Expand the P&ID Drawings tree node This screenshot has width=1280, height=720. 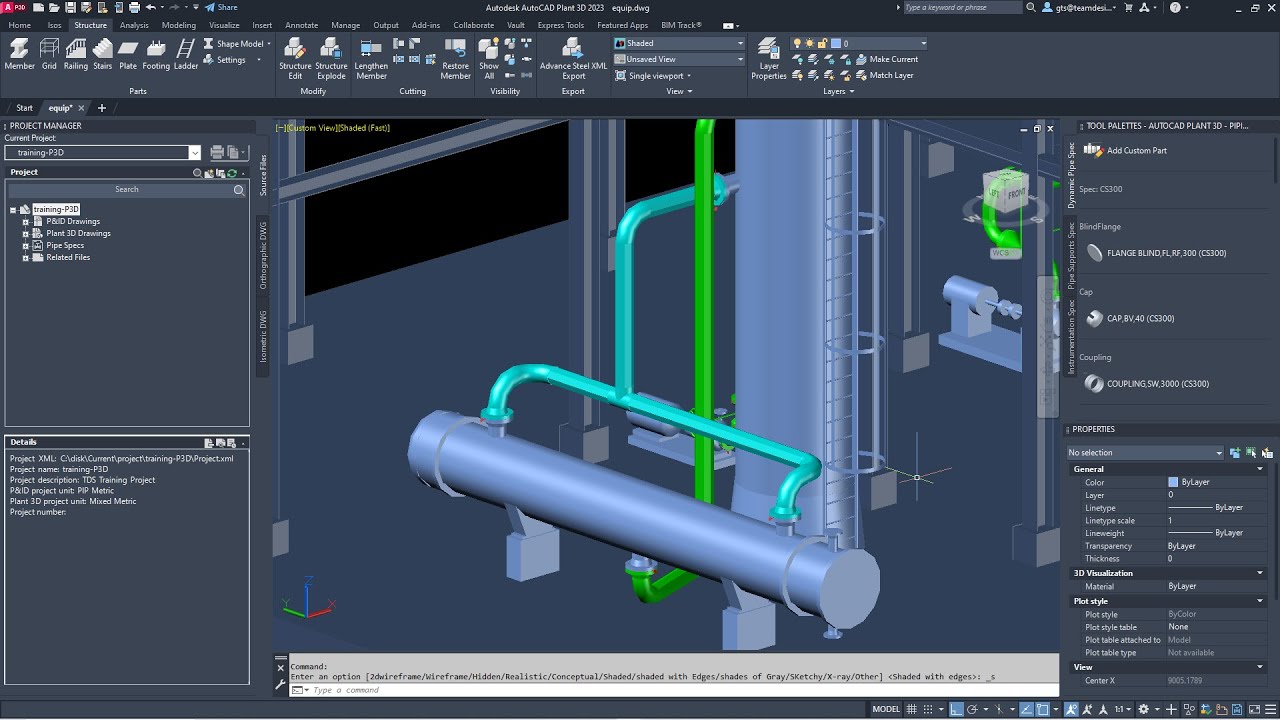[x=25, y=221]
